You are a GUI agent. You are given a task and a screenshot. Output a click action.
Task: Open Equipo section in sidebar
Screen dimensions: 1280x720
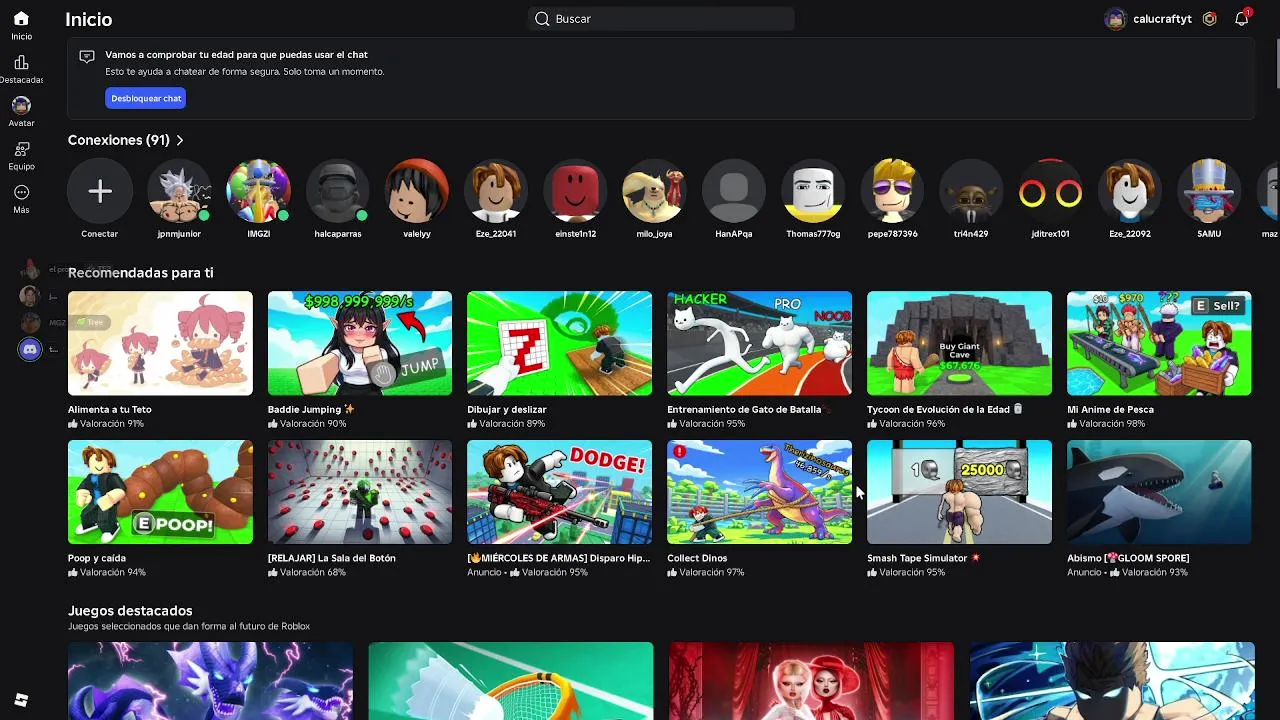coord(21,155)
